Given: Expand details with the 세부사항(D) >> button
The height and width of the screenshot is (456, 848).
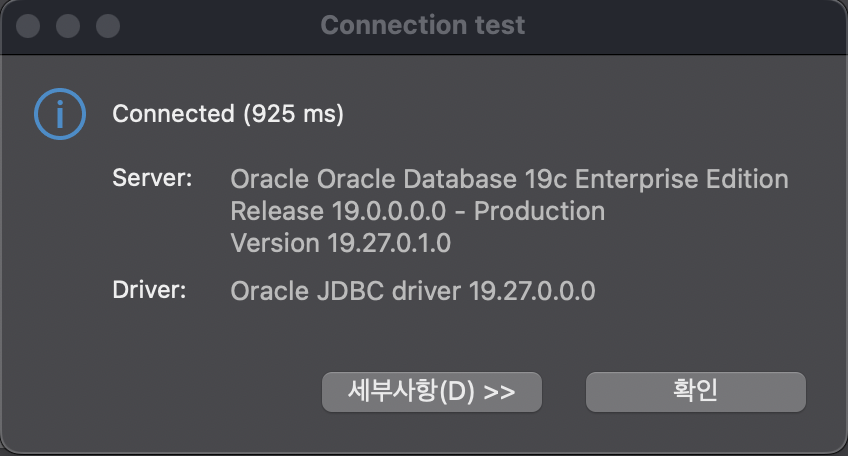Looking at the screenshot, I should [432, 392].
